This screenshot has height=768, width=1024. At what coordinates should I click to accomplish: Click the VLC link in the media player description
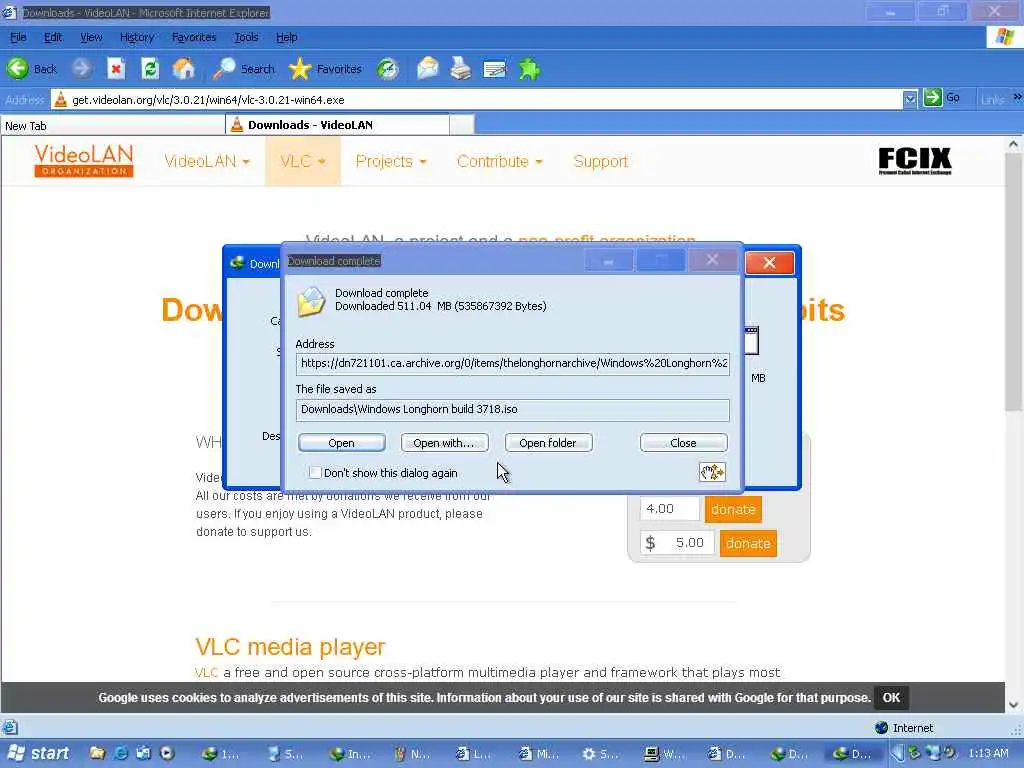[x=206, y=672]
